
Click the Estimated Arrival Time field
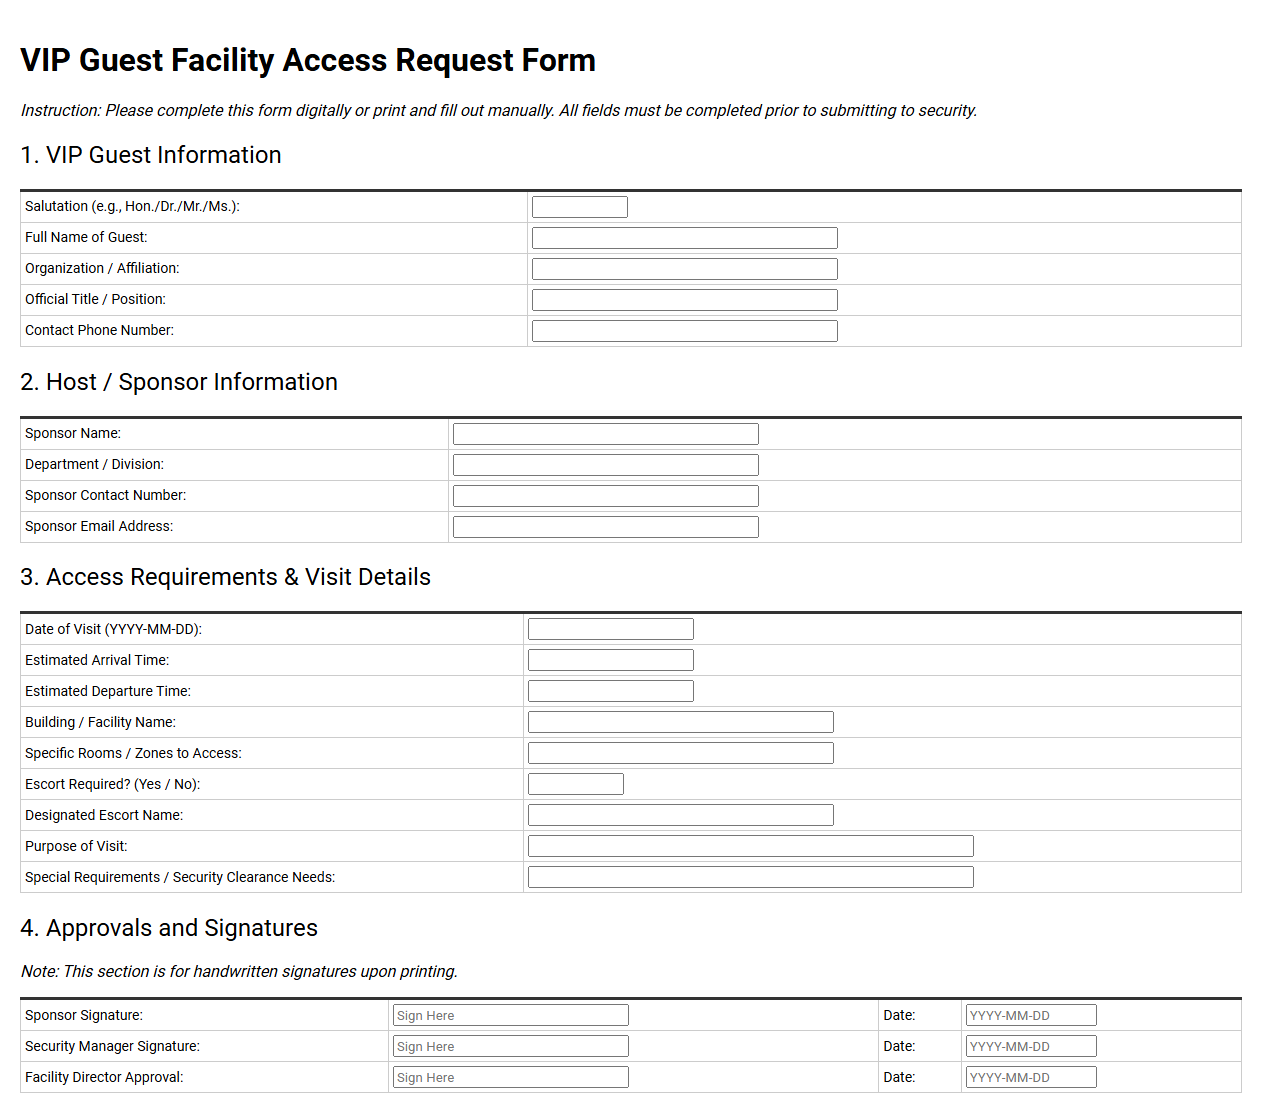(611, 660)
